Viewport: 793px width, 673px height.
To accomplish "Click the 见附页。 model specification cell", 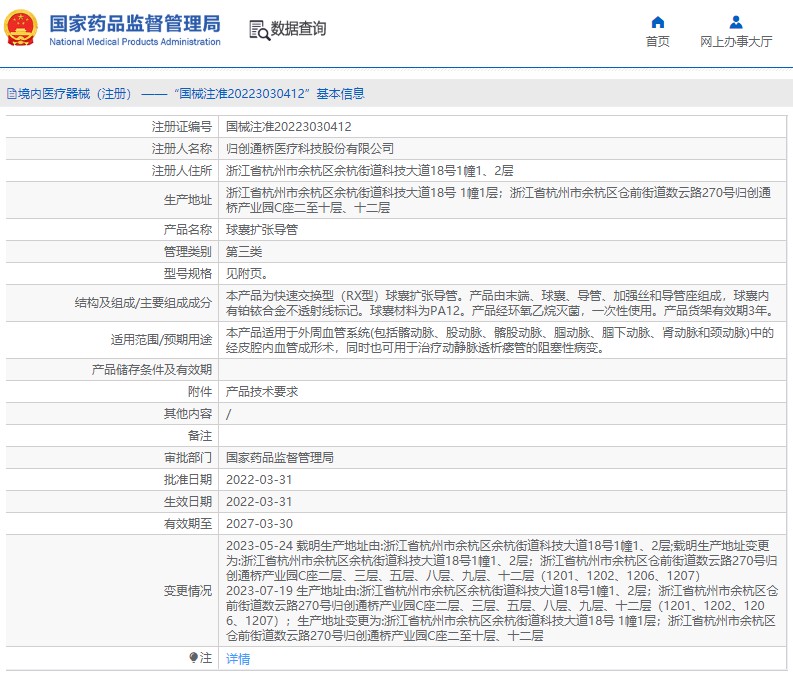I will [x=246, y=273].
